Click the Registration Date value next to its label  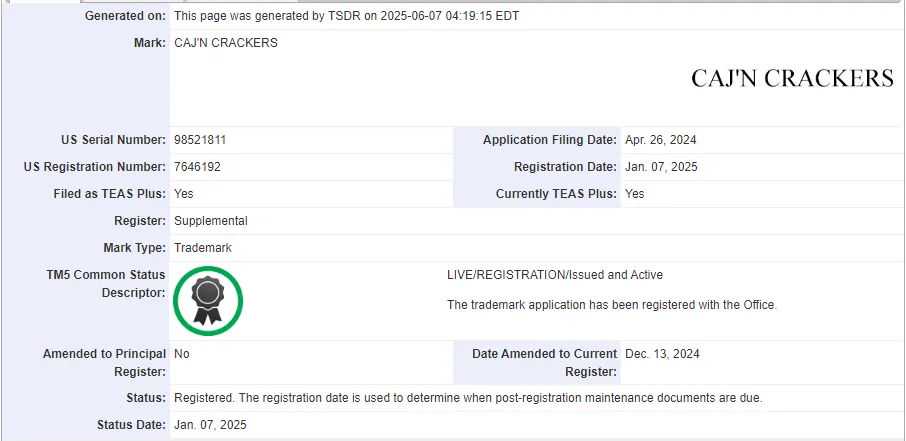pyautogui.click(x=661, y=167)
